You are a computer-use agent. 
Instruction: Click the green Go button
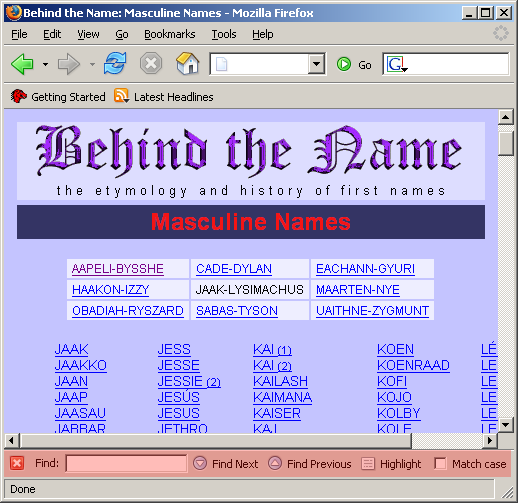point(354,64)
